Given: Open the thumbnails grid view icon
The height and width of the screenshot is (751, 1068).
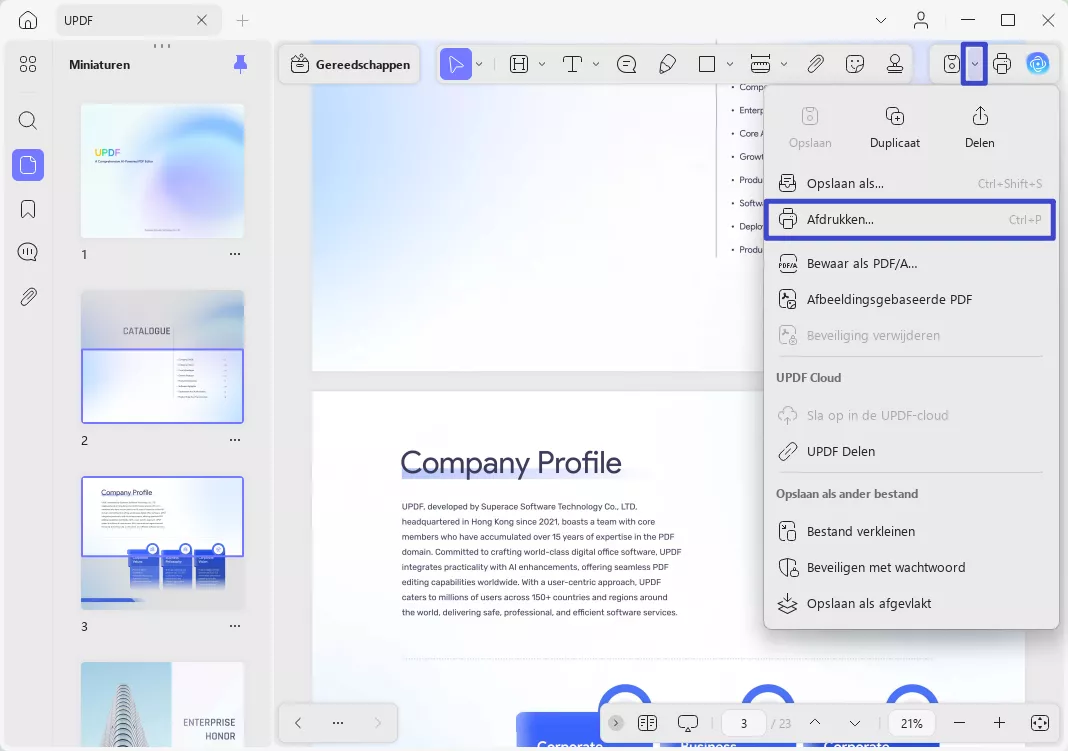Looking at the screenshot, I should [28, 64].
